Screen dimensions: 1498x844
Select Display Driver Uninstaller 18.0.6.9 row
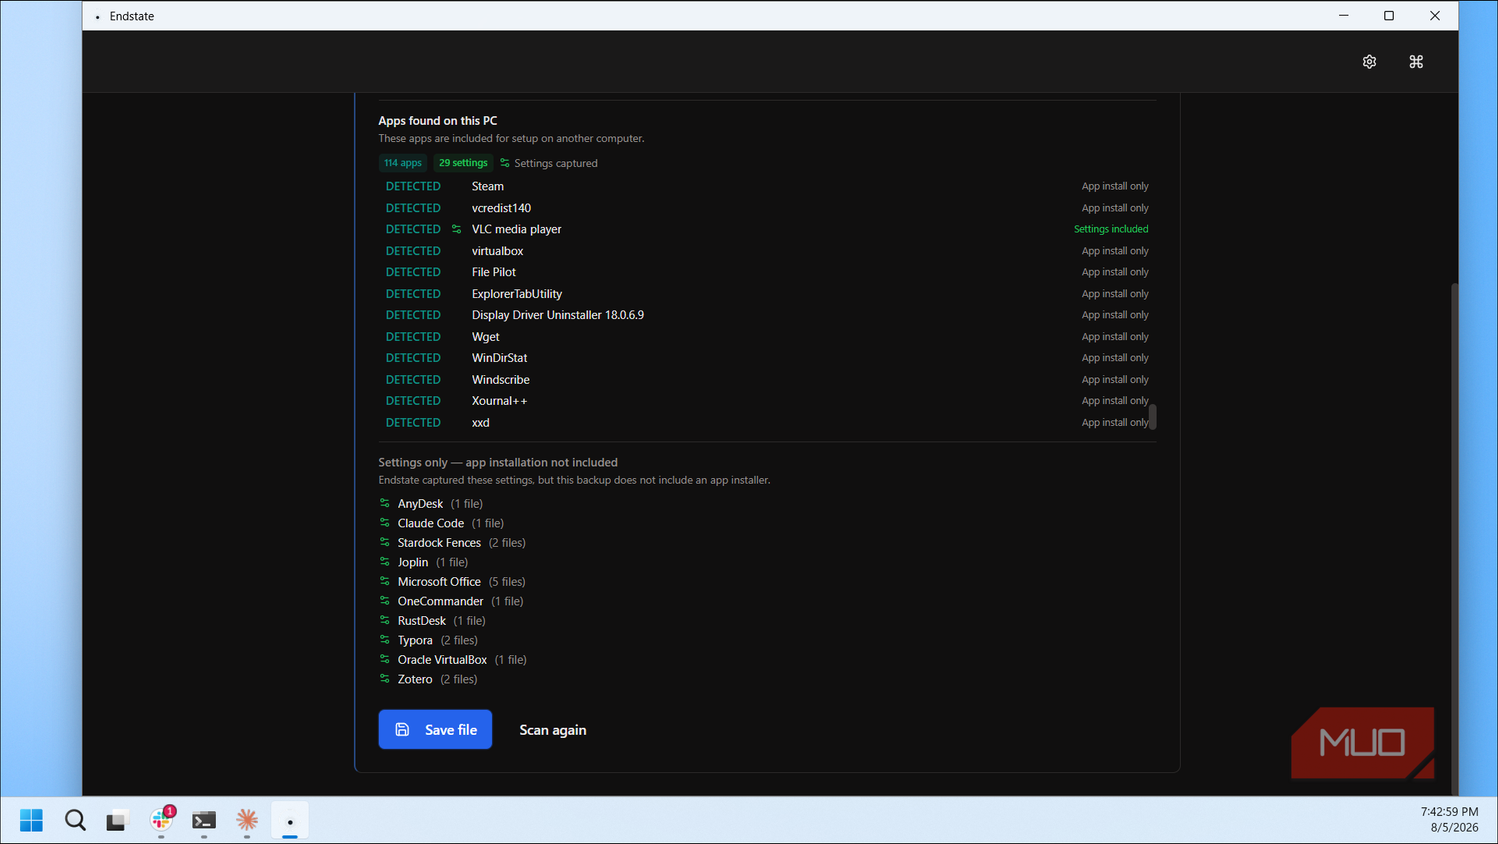767,315
